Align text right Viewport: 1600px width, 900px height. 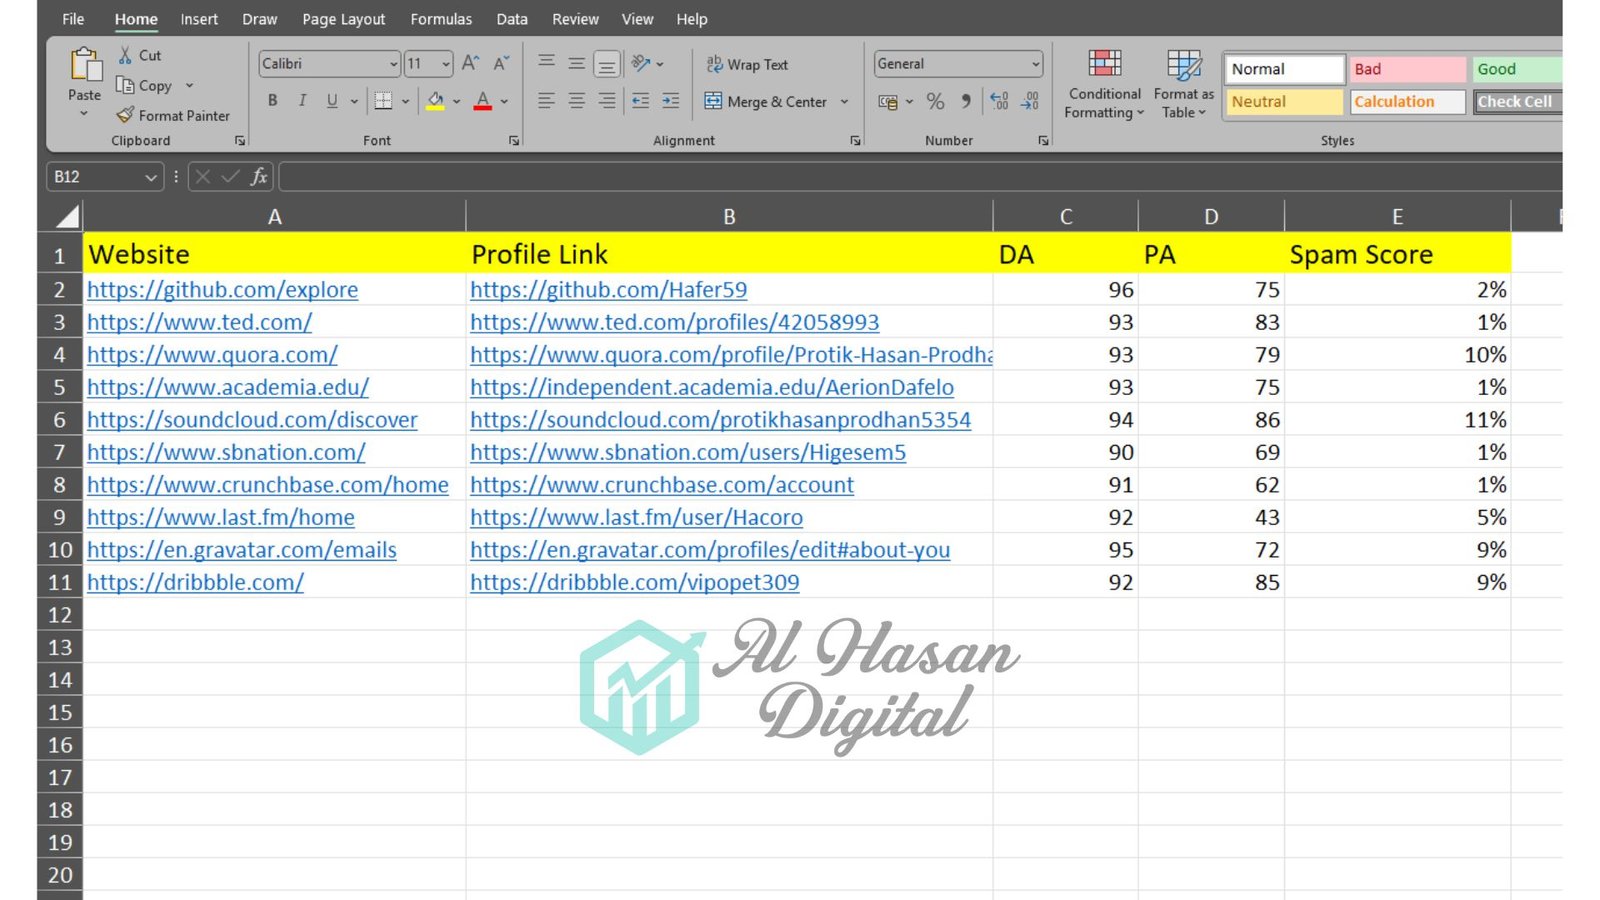pos(607,101)
